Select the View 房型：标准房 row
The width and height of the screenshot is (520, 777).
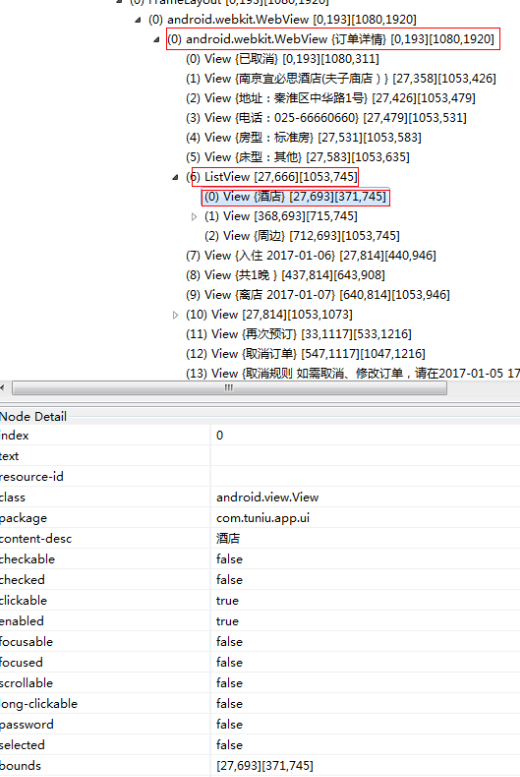click(303, 137)
